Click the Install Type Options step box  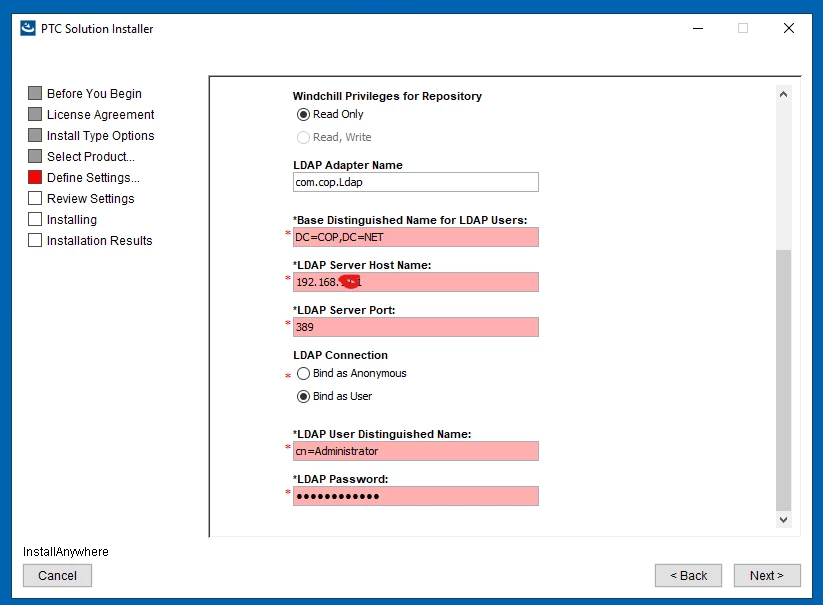[x=35, y=135]
